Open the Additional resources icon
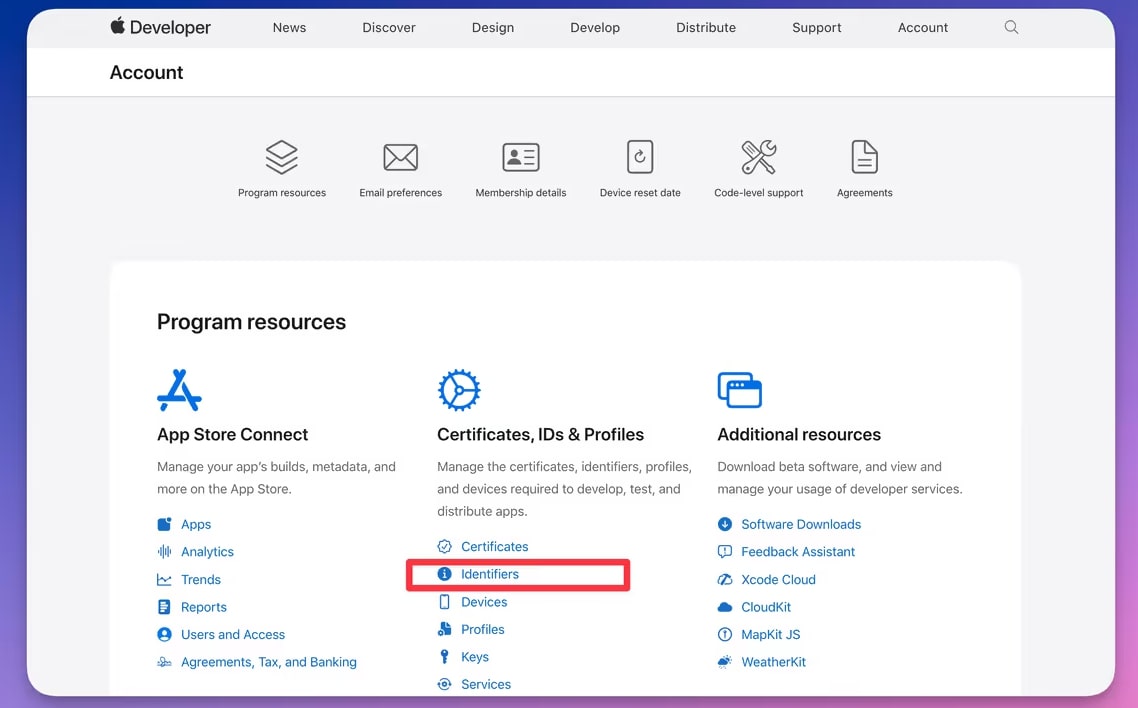Screen dimensions: 1138x708 point(740,390)
